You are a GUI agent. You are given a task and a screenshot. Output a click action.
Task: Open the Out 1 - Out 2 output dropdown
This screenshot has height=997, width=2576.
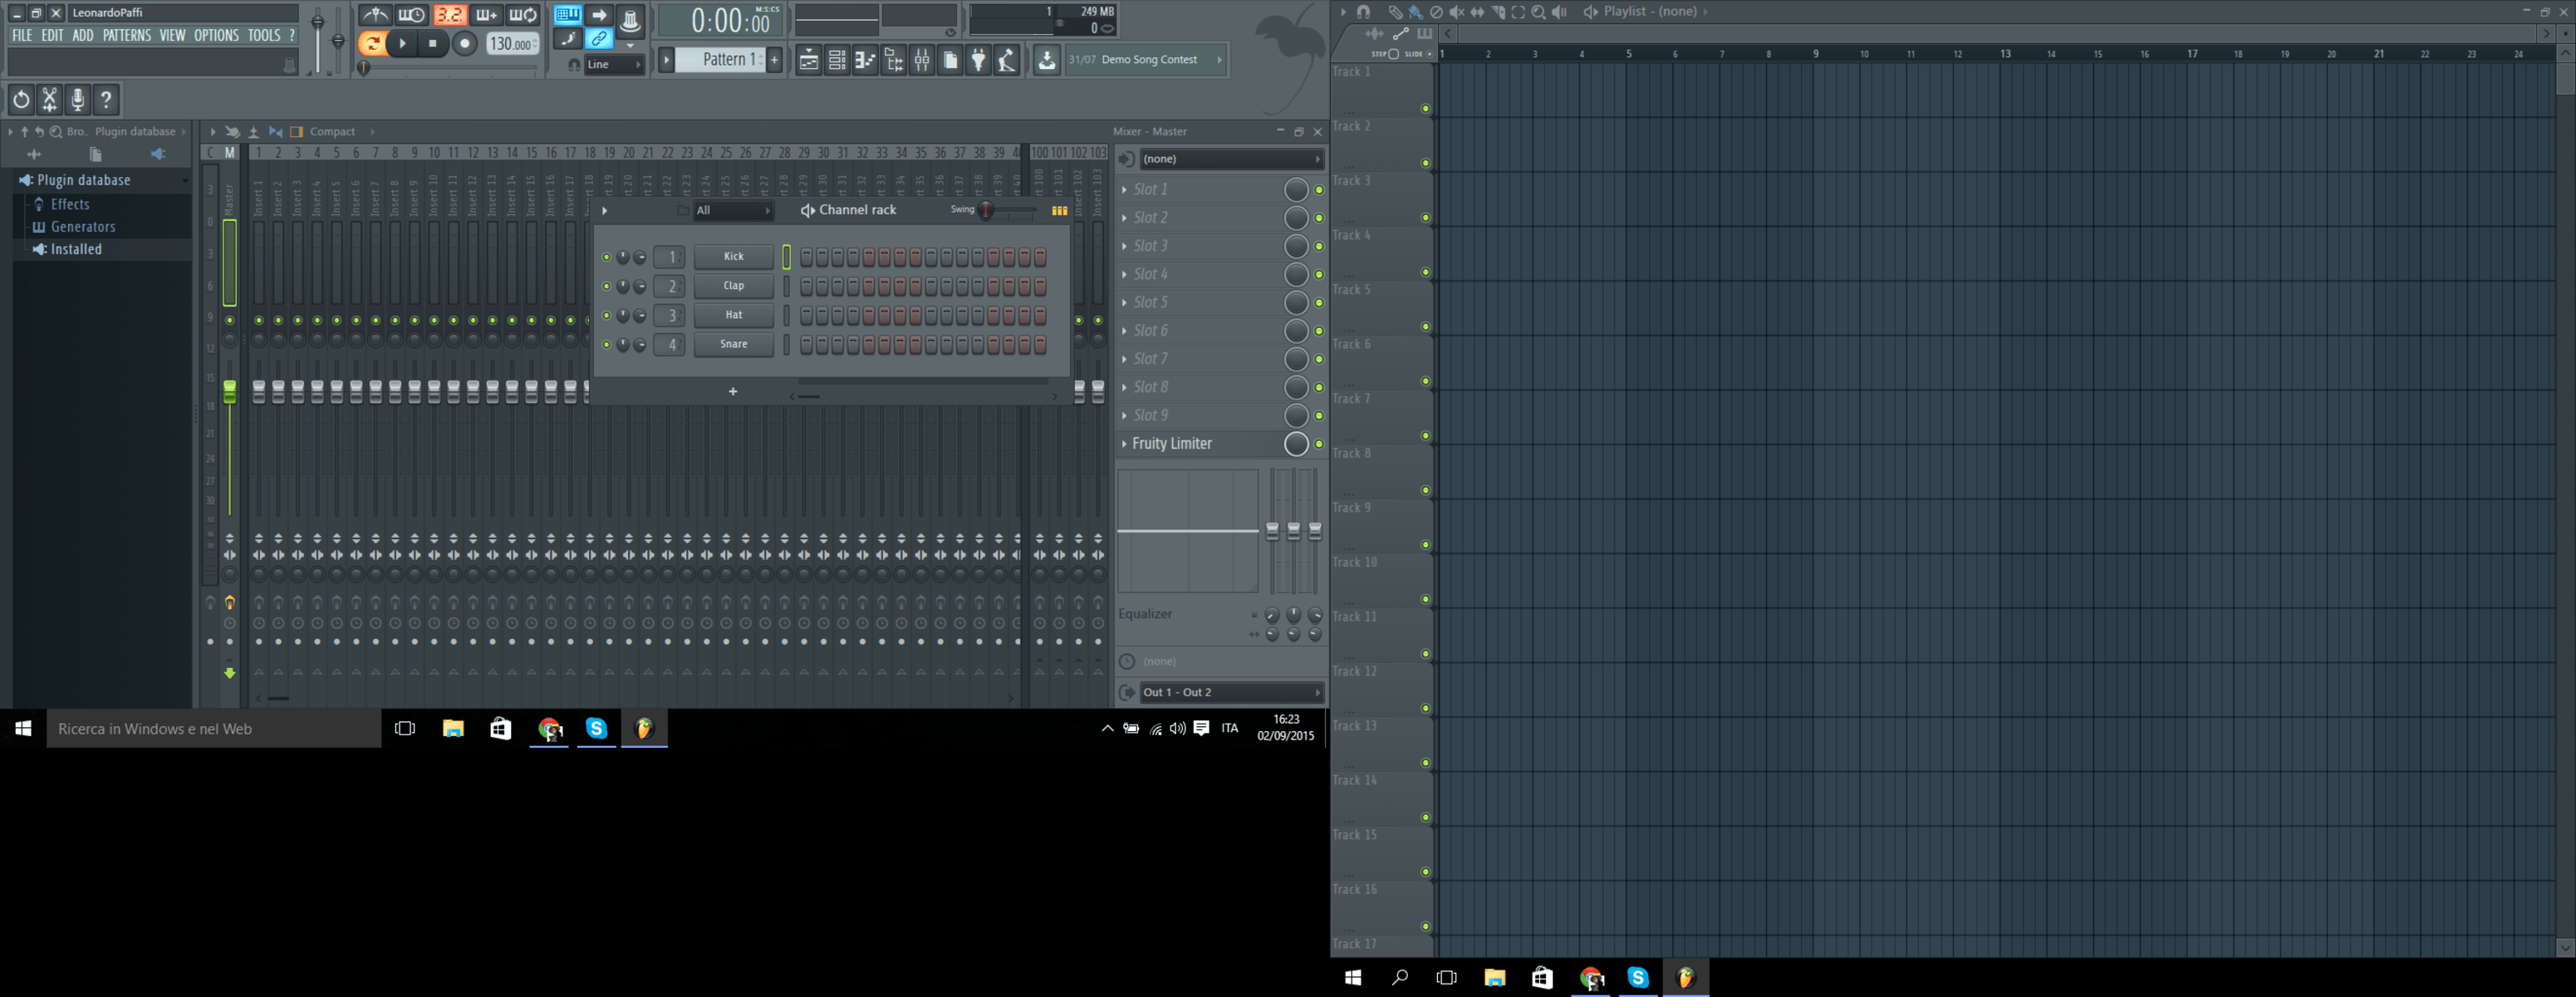click(1231, 692)
